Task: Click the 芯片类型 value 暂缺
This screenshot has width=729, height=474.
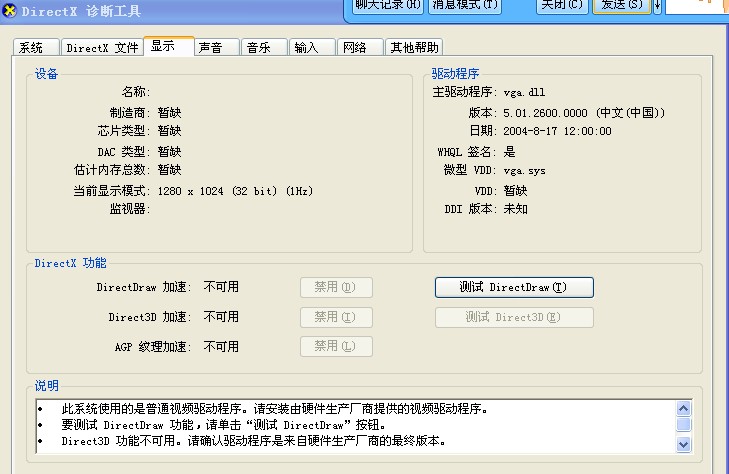Action: pos(169,131)
